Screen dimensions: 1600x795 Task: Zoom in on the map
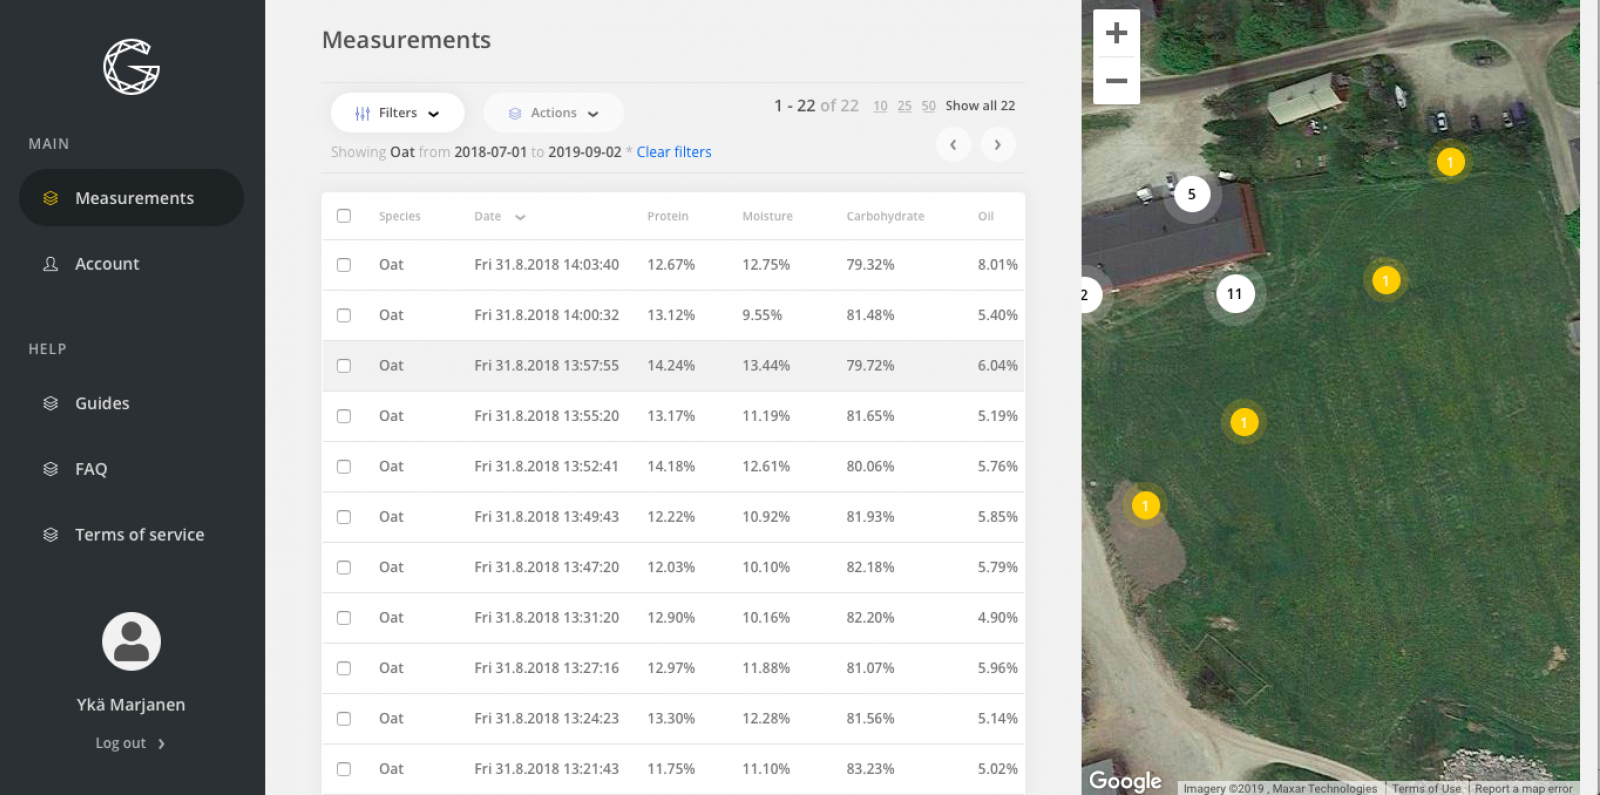(x=1116, y=33)
